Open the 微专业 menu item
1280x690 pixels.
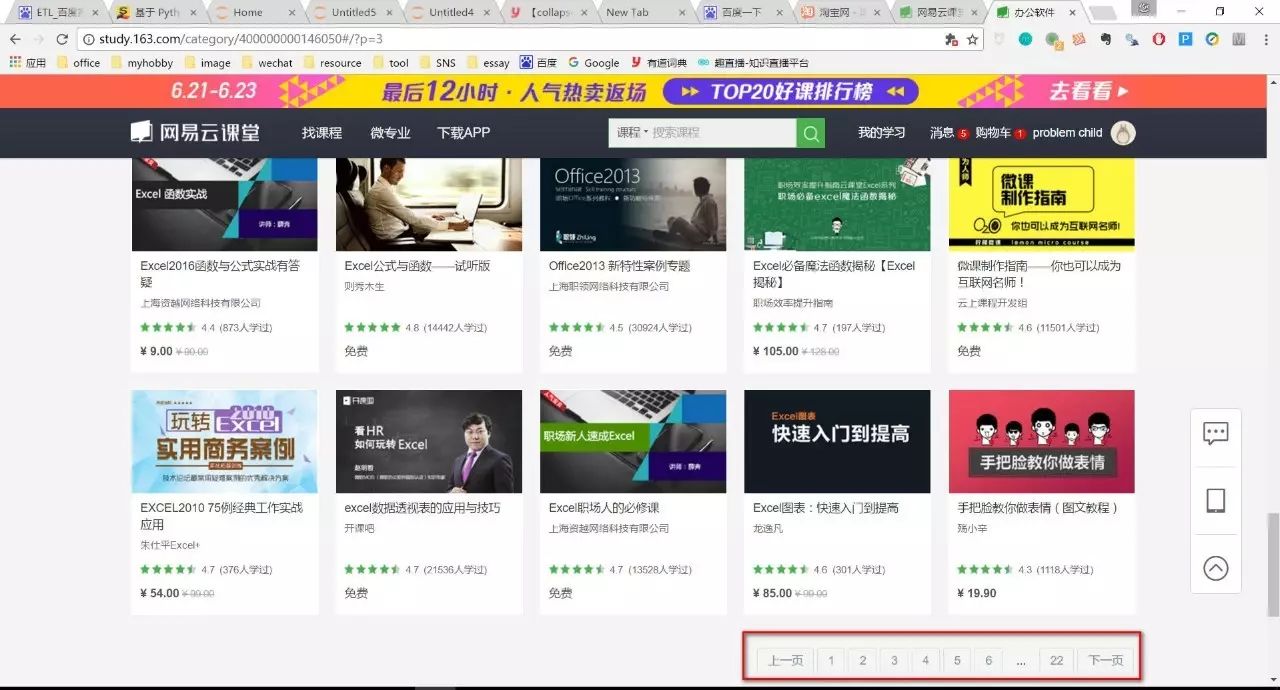click(390, 133)
